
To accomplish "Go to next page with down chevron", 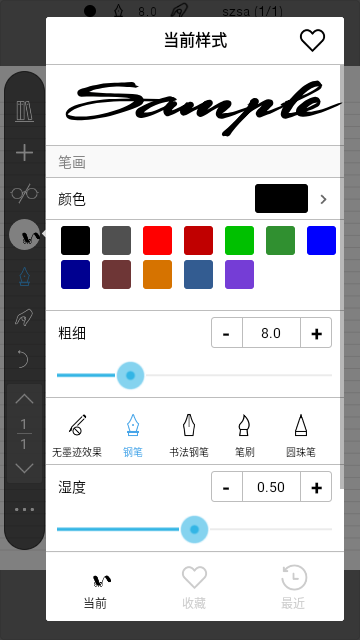I will point(24,468).
